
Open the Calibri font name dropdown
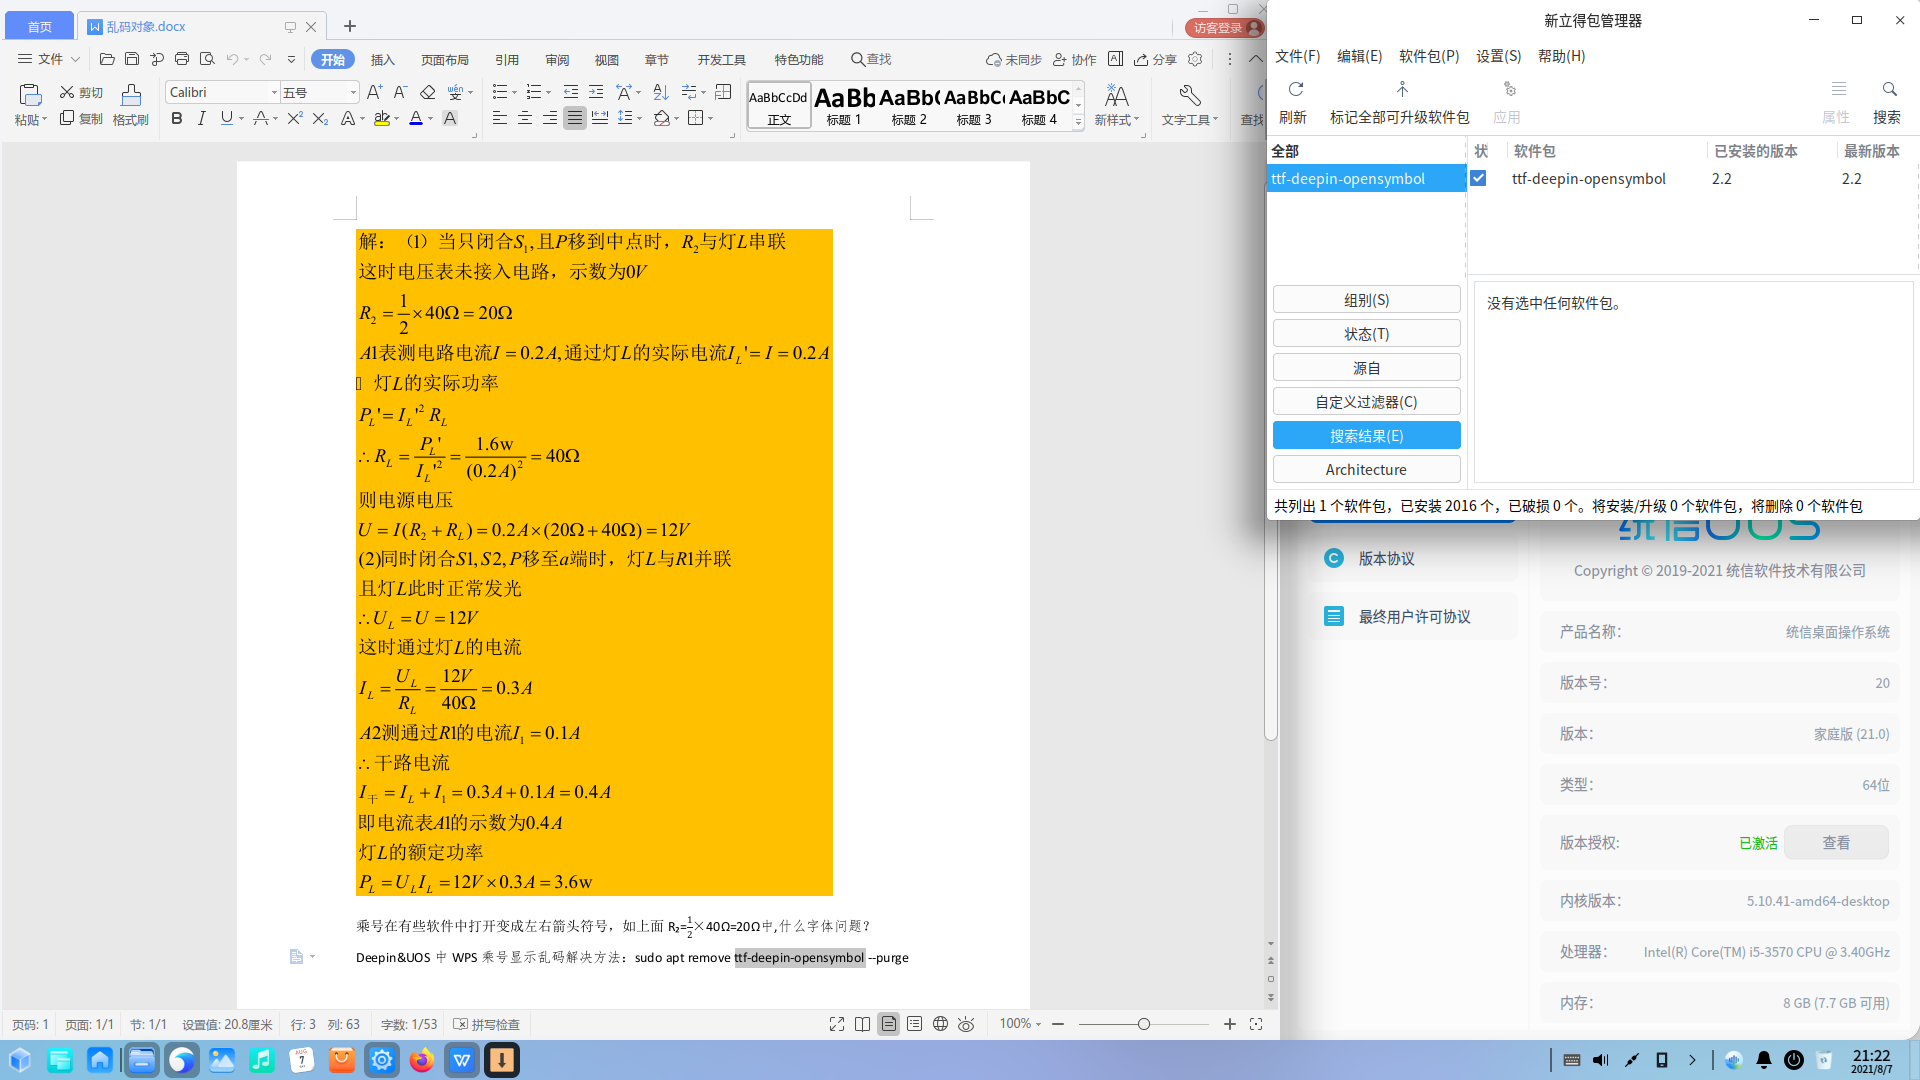274,92
